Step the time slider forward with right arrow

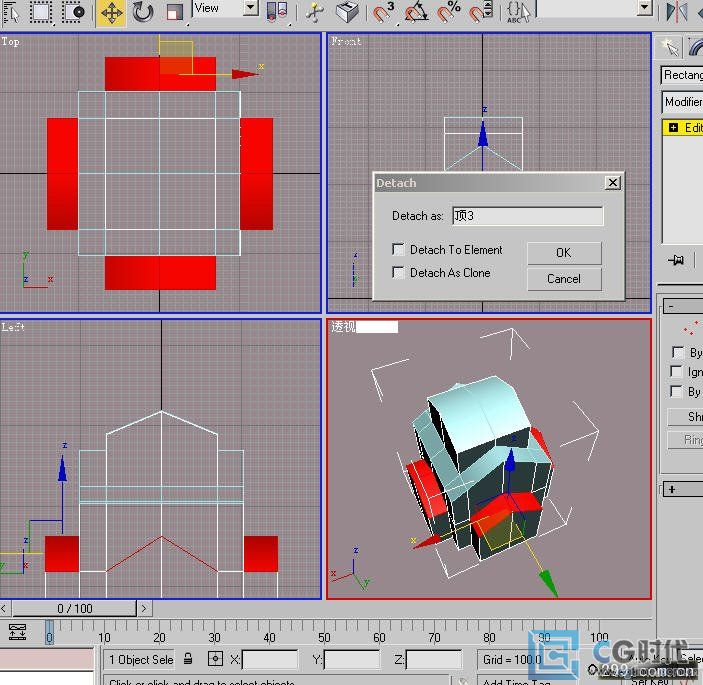(144, 608)
